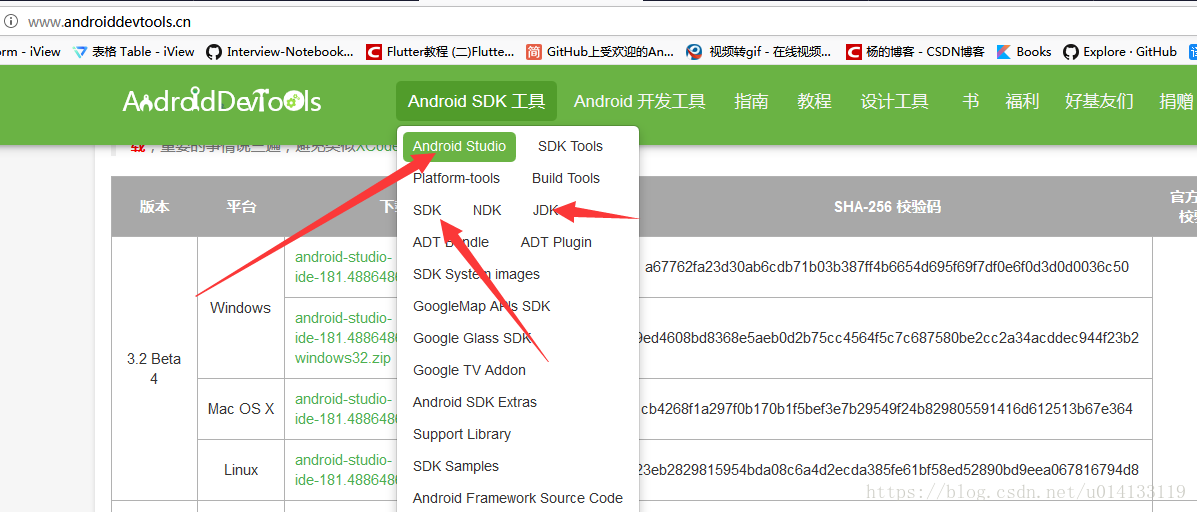Select Google TV Addon menu entry
This screenshot has height=512, width=1197.
click(469, 371)
